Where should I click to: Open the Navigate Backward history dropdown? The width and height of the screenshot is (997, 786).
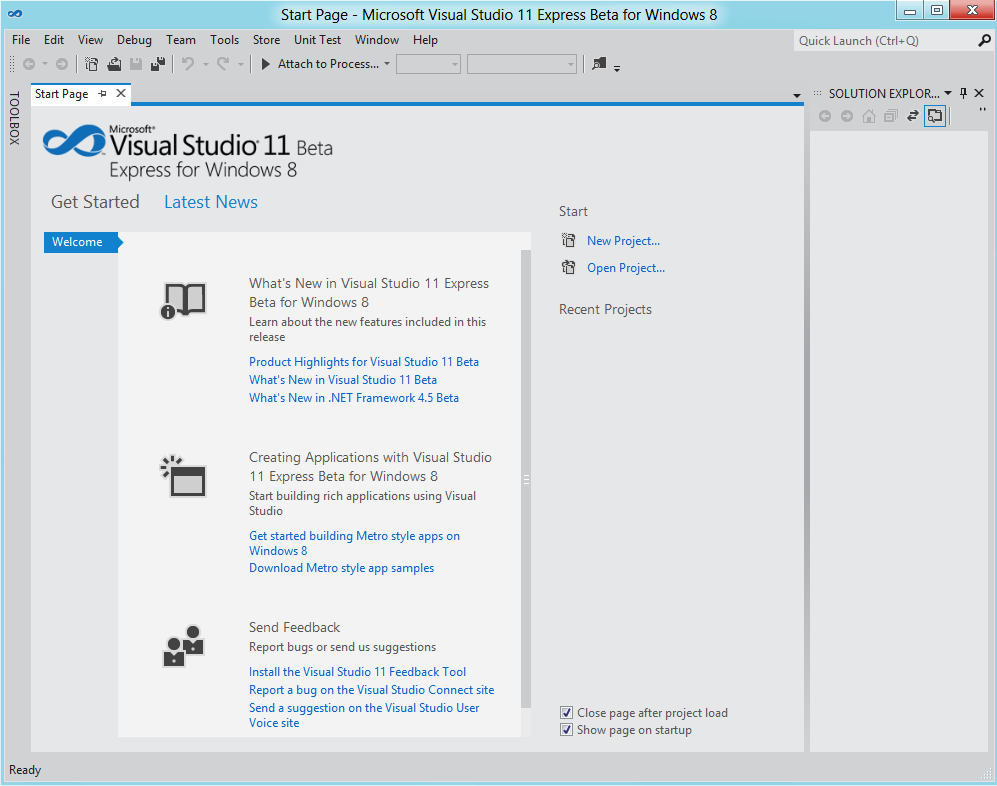[x=45, y=64]
